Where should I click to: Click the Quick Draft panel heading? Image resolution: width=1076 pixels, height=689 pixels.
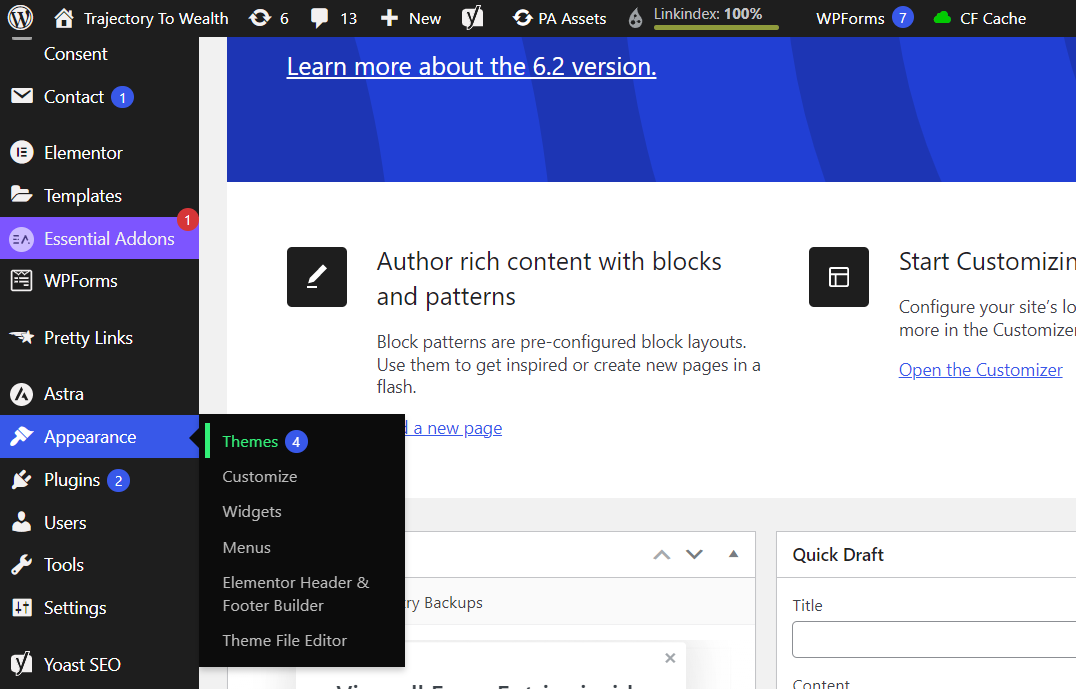[x=838, y=554]
